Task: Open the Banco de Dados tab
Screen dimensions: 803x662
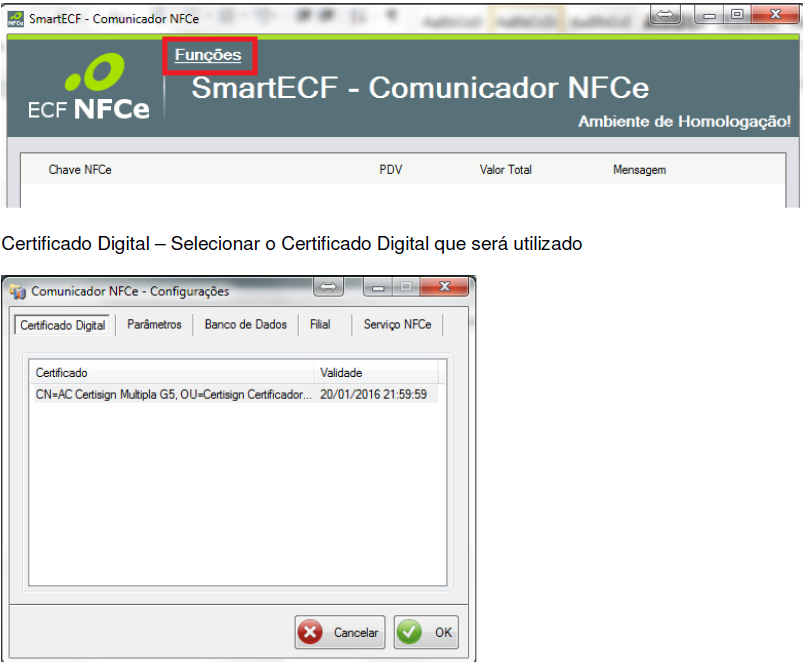Action: point(246,325)
